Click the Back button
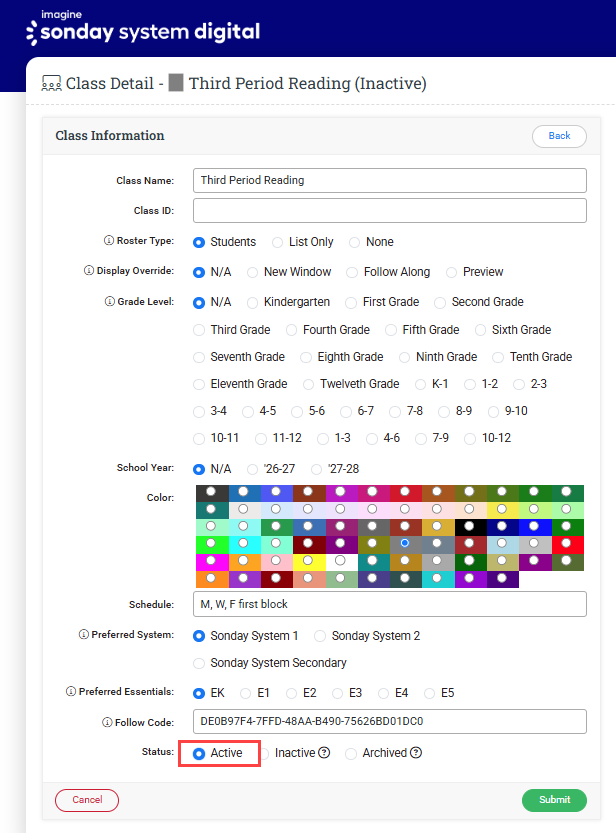616x833 pixels. 559,136
